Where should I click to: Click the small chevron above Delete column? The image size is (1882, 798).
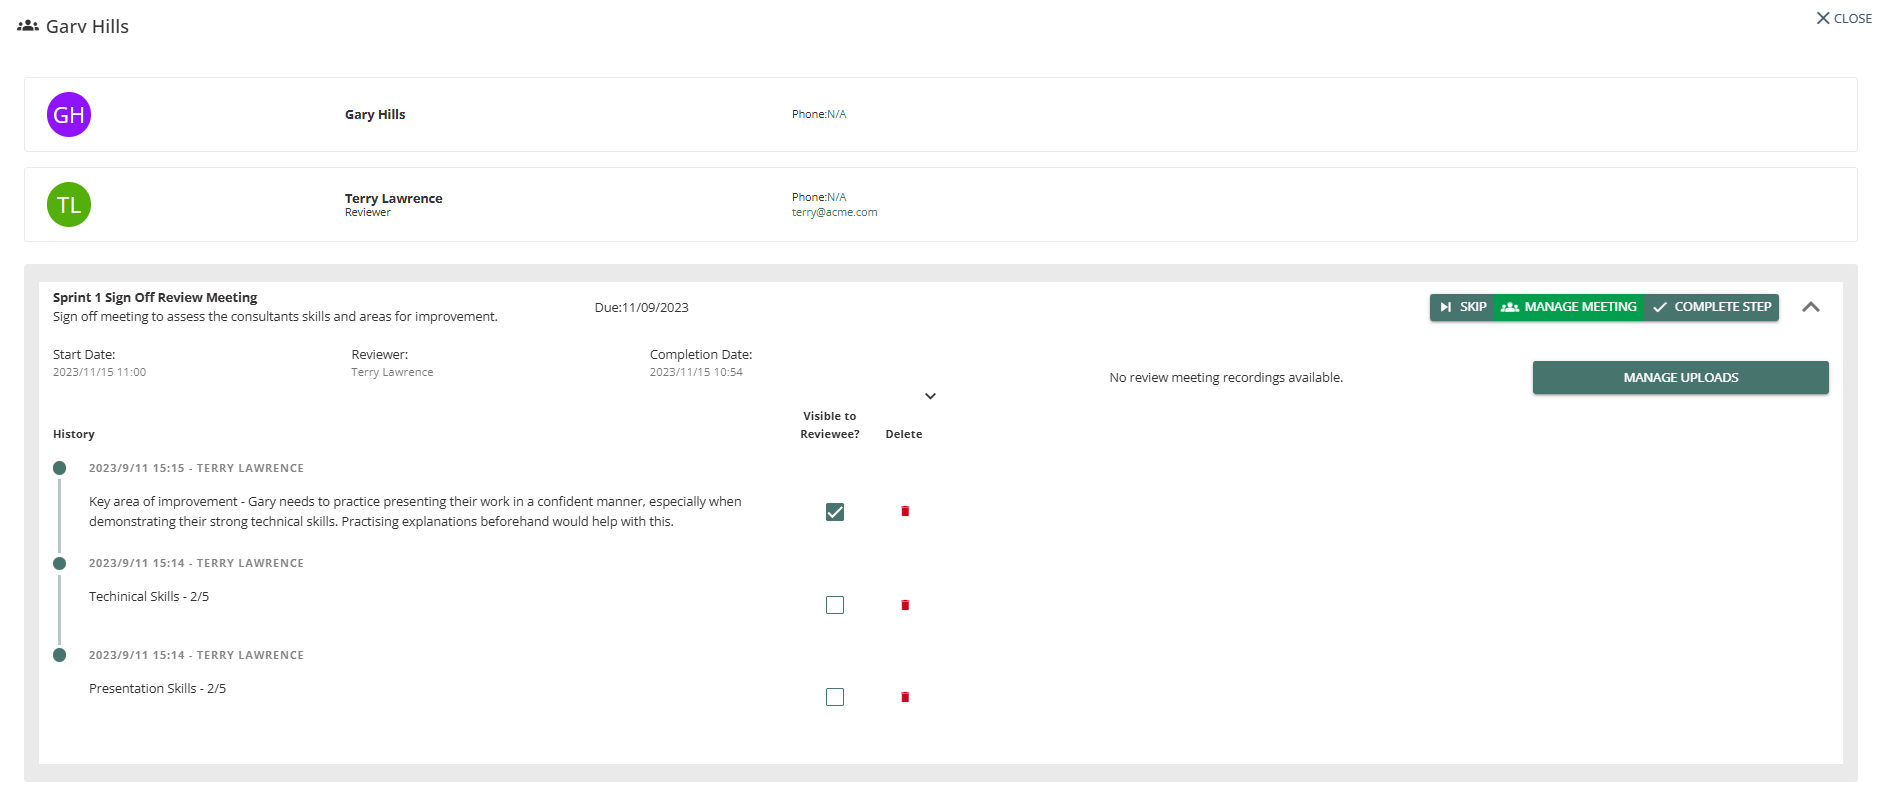coord(930,396)
